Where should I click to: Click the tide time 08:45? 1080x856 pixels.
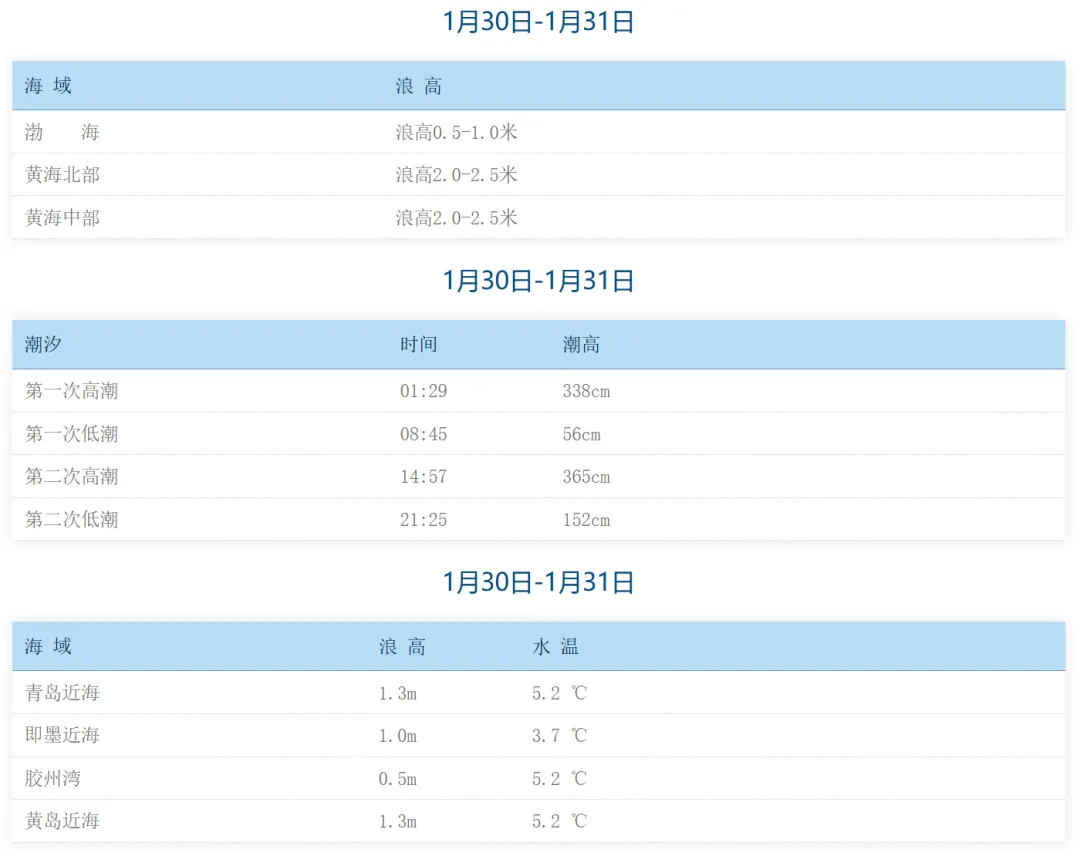(x=424, y=434)
